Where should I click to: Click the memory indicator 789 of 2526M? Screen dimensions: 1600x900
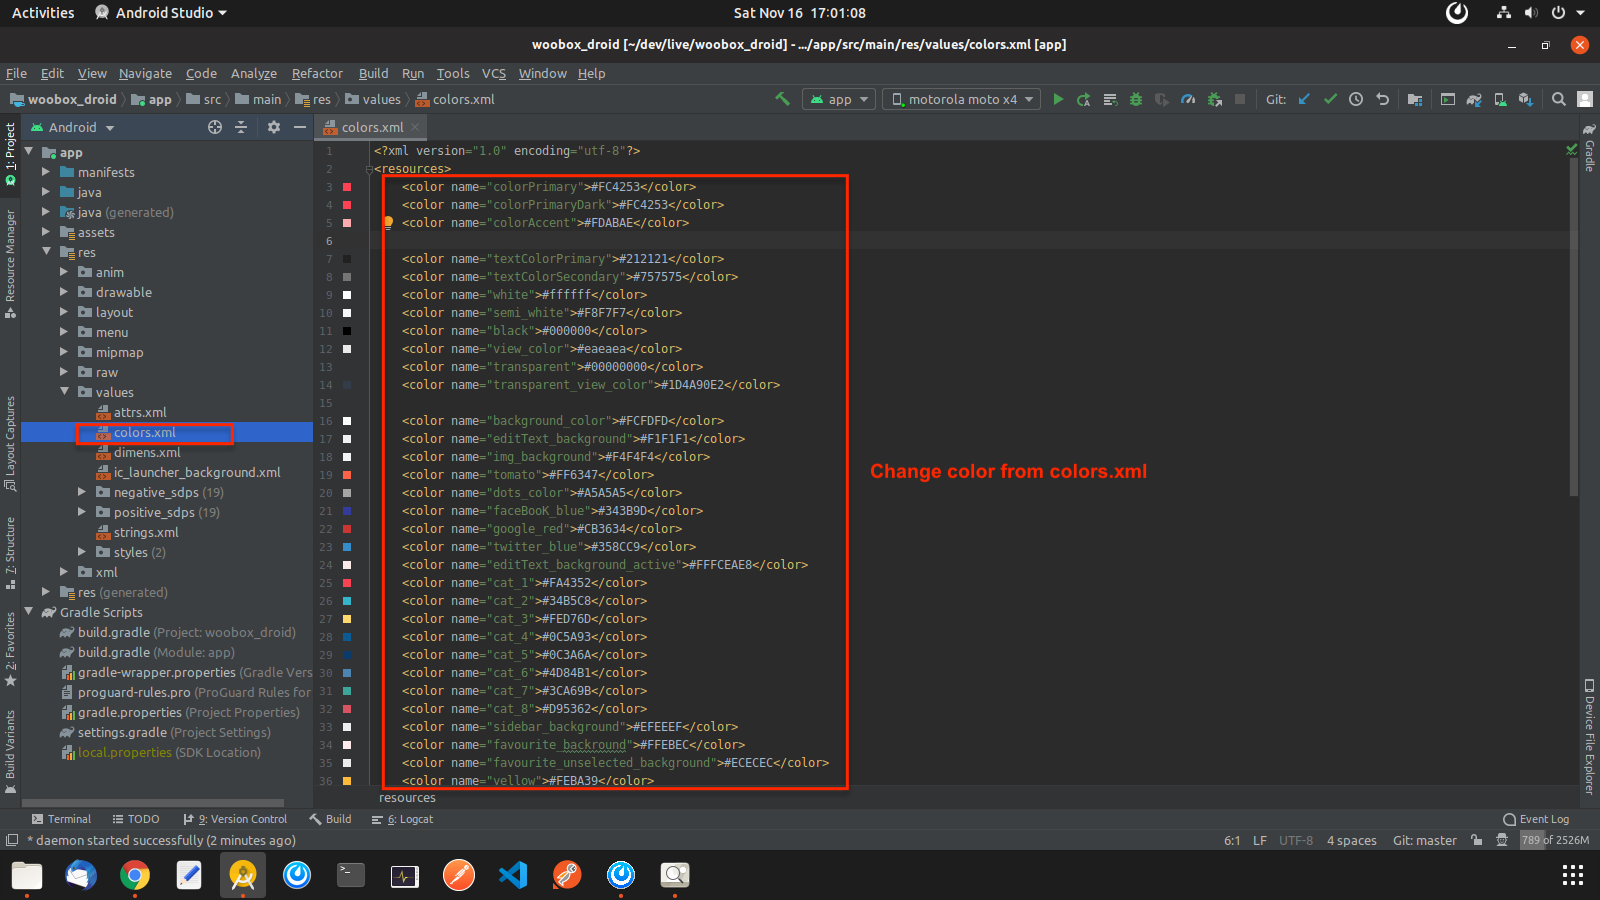coord(1555,840)
